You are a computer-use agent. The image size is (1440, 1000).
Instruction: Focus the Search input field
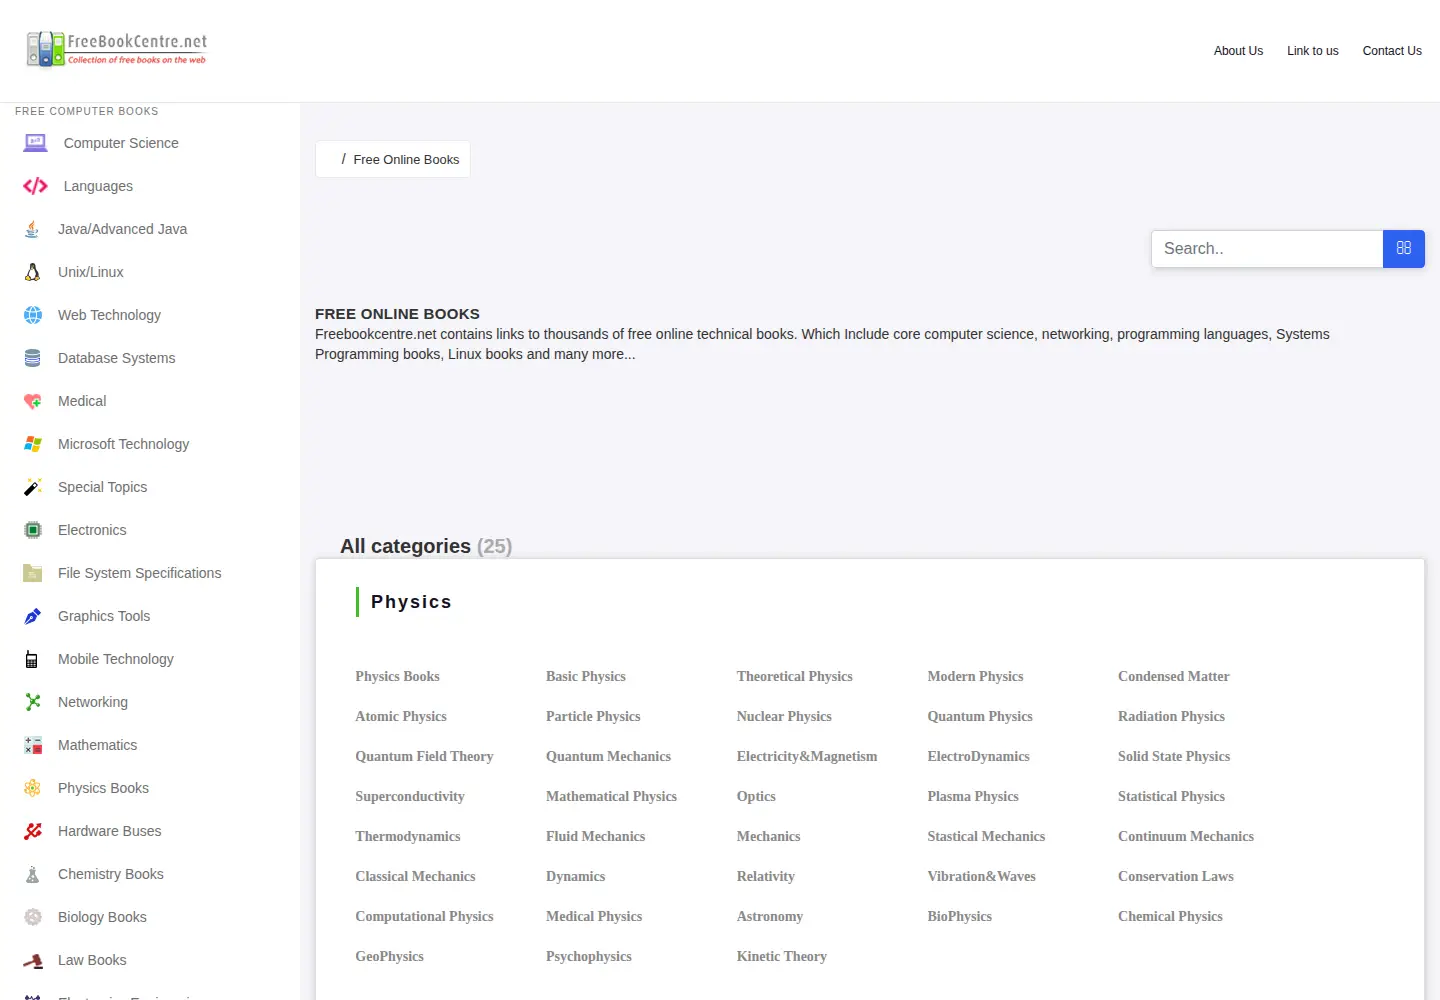click(x=1267, y=248)
